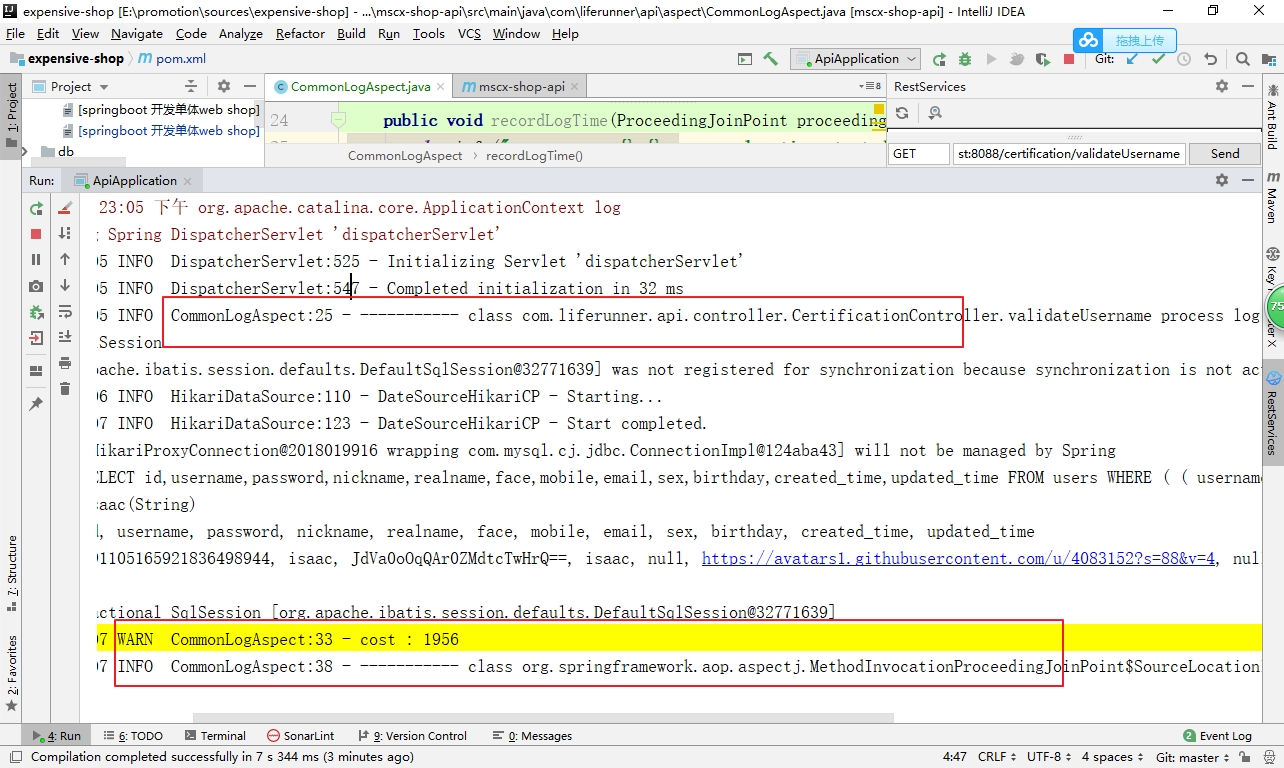Change the UTF-8 file encoding
The width and height of the screenshot is (1284, 768).
tap(1048, 757)
